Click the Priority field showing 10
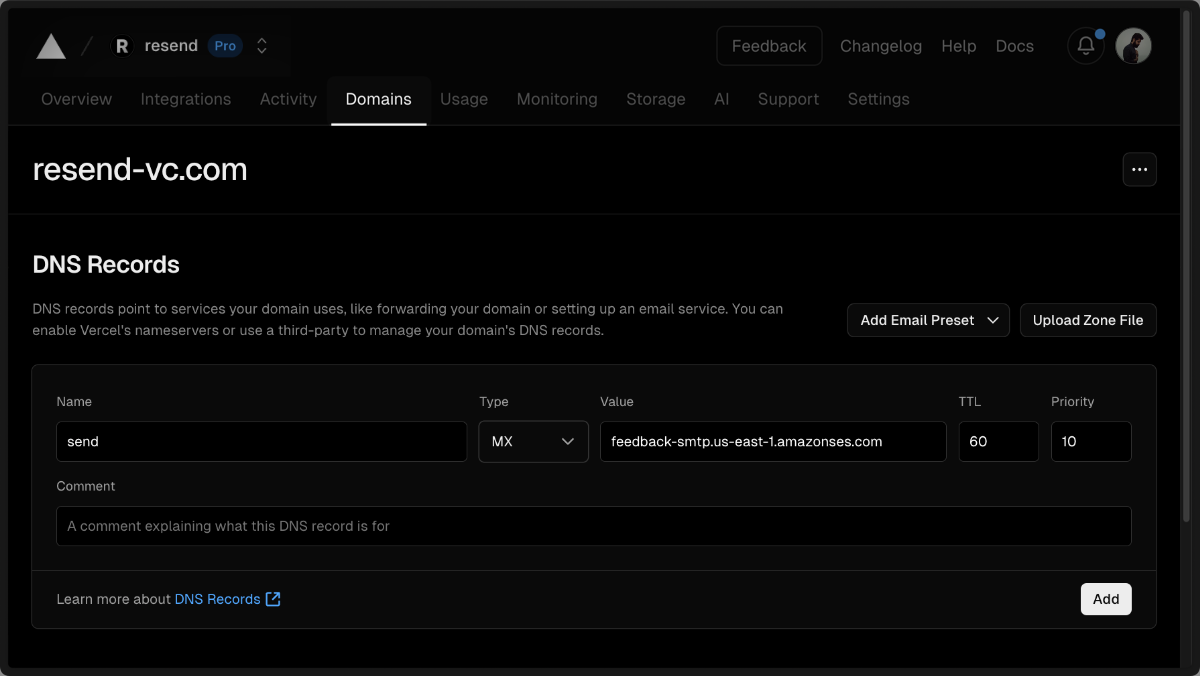 (x=1091, y=441)
